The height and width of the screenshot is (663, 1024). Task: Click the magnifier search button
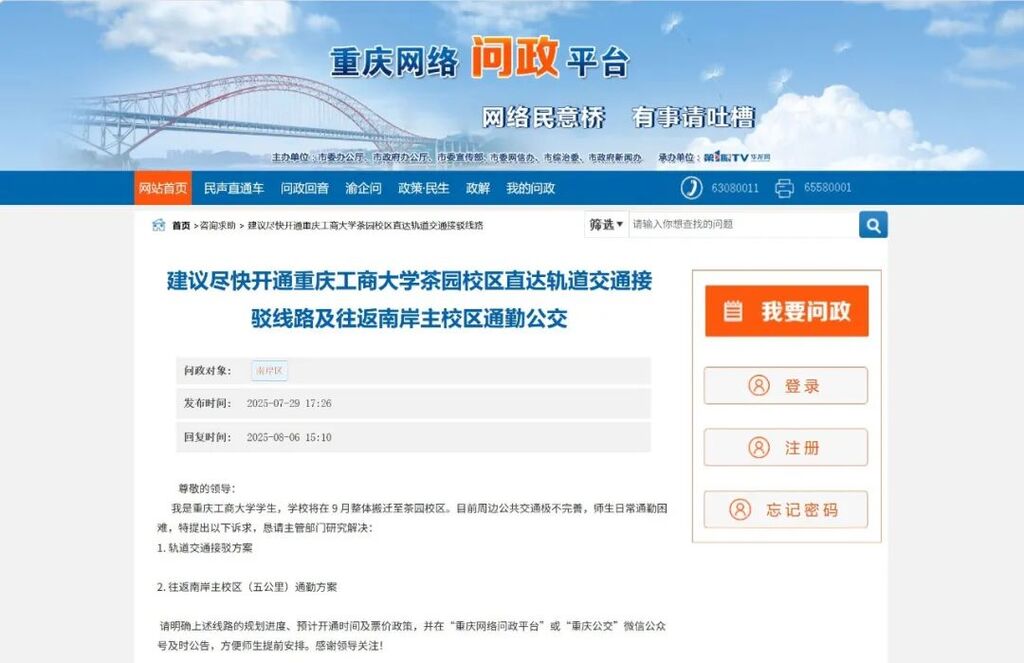[872, 225]
